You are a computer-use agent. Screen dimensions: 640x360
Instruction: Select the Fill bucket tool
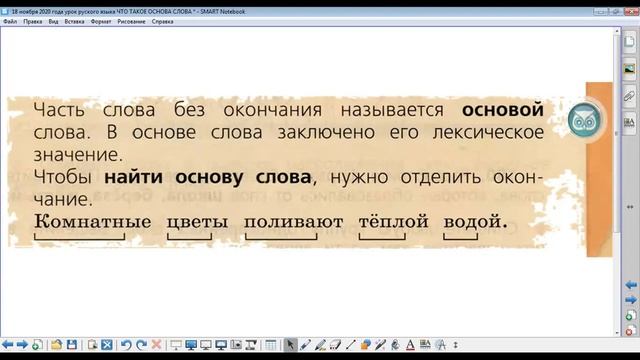coord(395,345)
